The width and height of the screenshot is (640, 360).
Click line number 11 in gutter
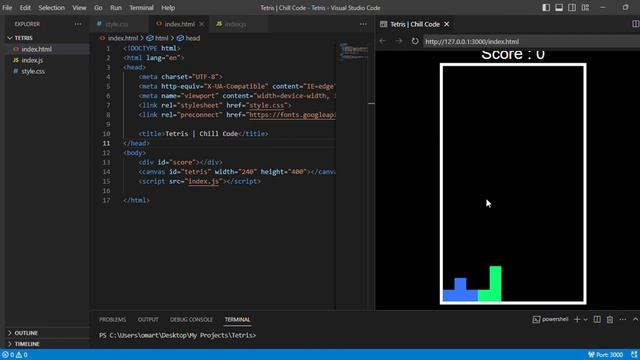coord(106,143)
